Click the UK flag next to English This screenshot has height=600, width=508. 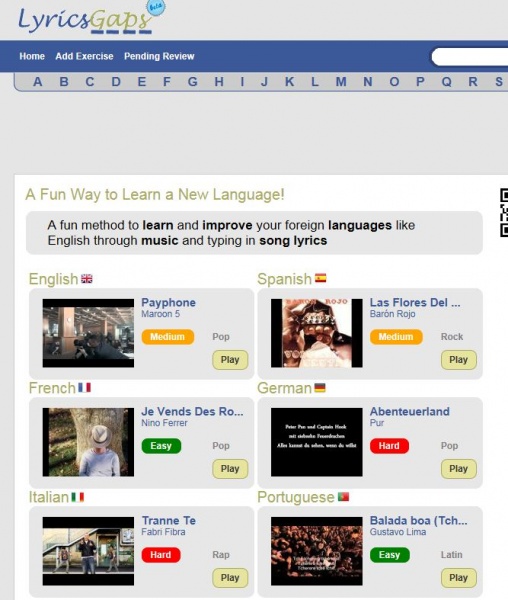coord(87,279)
